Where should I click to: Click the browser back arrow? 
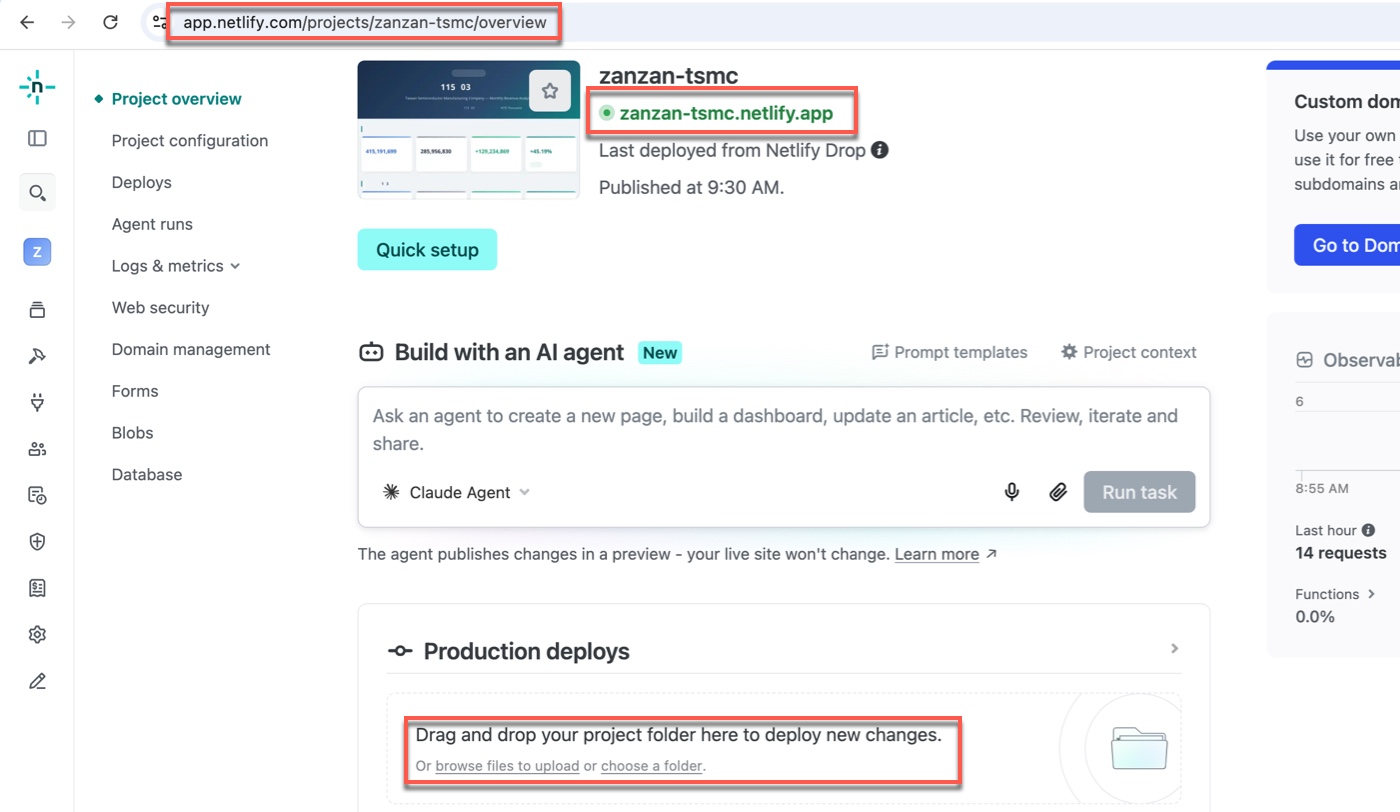pyautogui.click(x=27, y=22)
